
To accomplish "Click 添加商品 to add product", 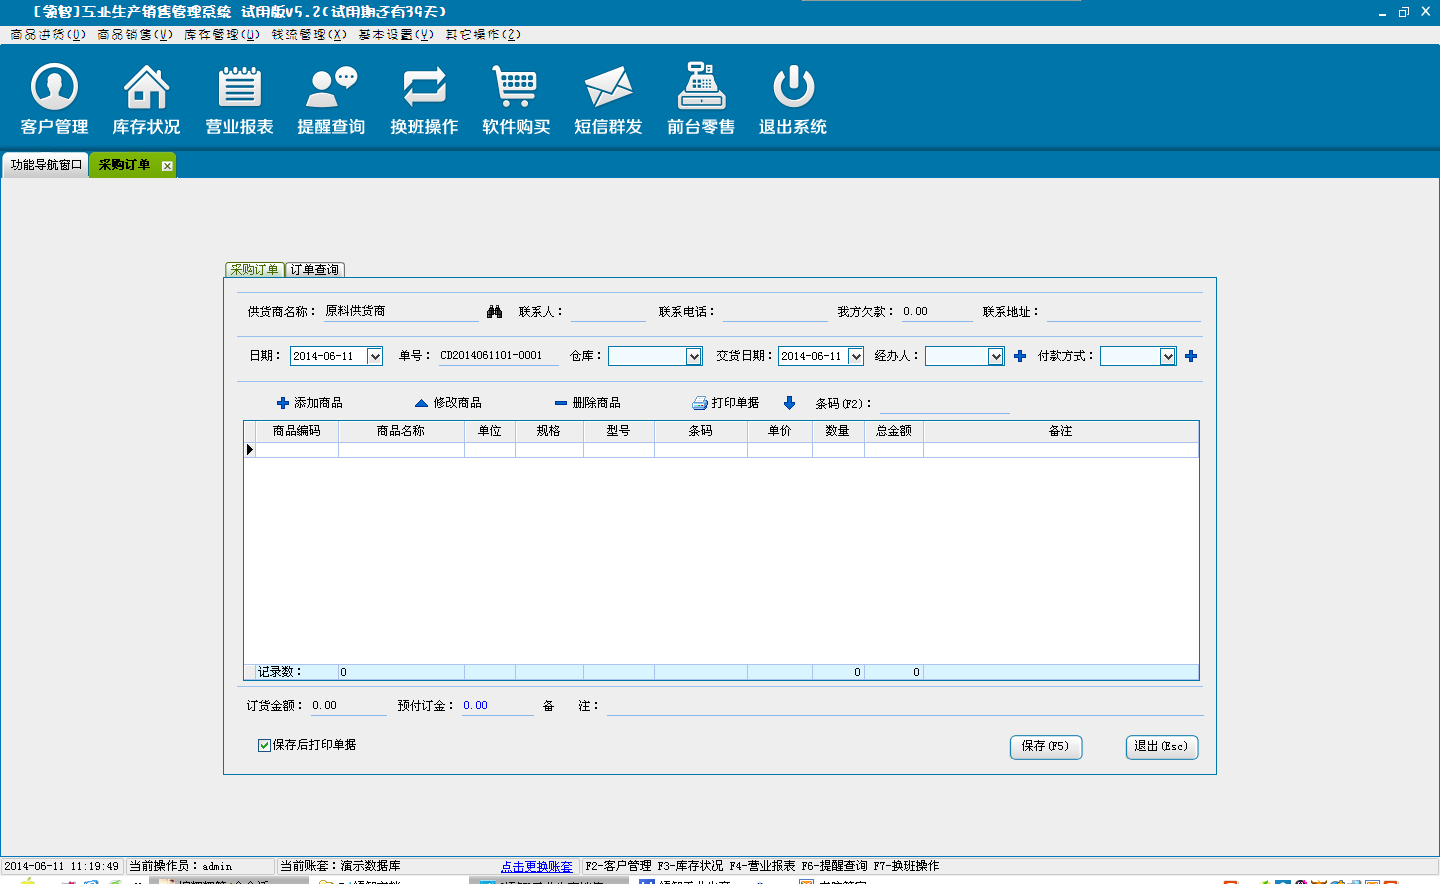I will tap(310, 403).
